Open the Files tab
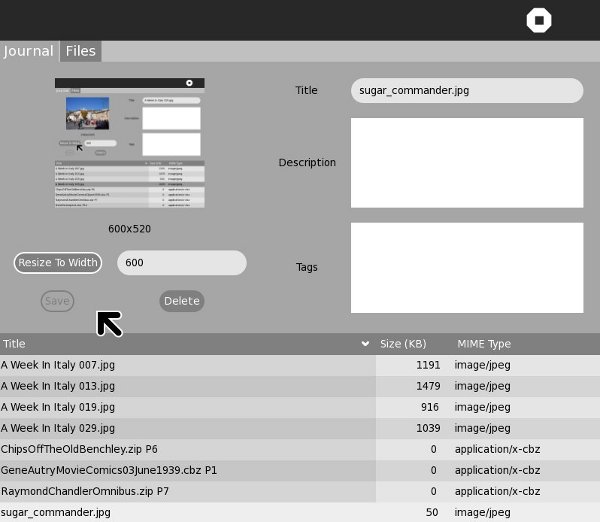600x522 pixels. [81, 51]
